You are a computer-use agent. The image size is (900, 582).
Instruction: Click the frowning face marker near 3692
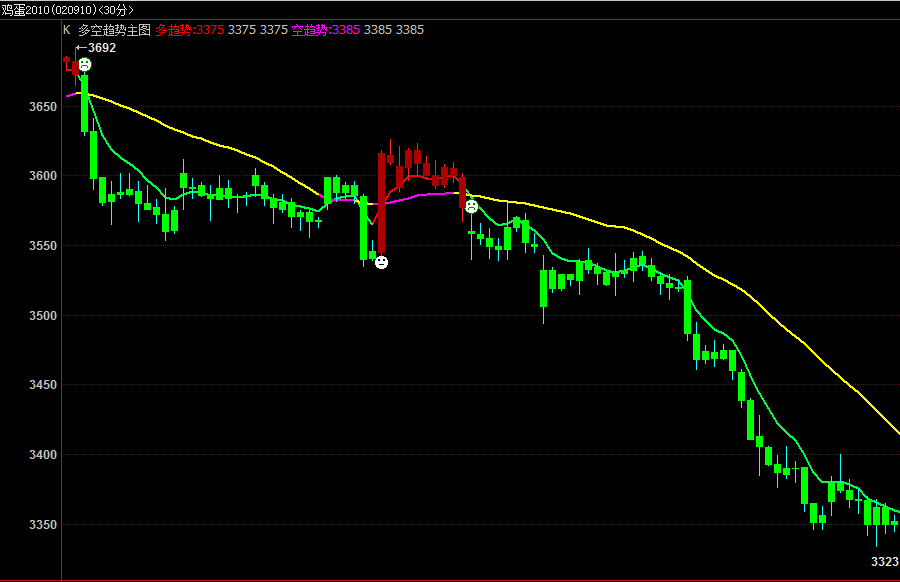point(84,64)
